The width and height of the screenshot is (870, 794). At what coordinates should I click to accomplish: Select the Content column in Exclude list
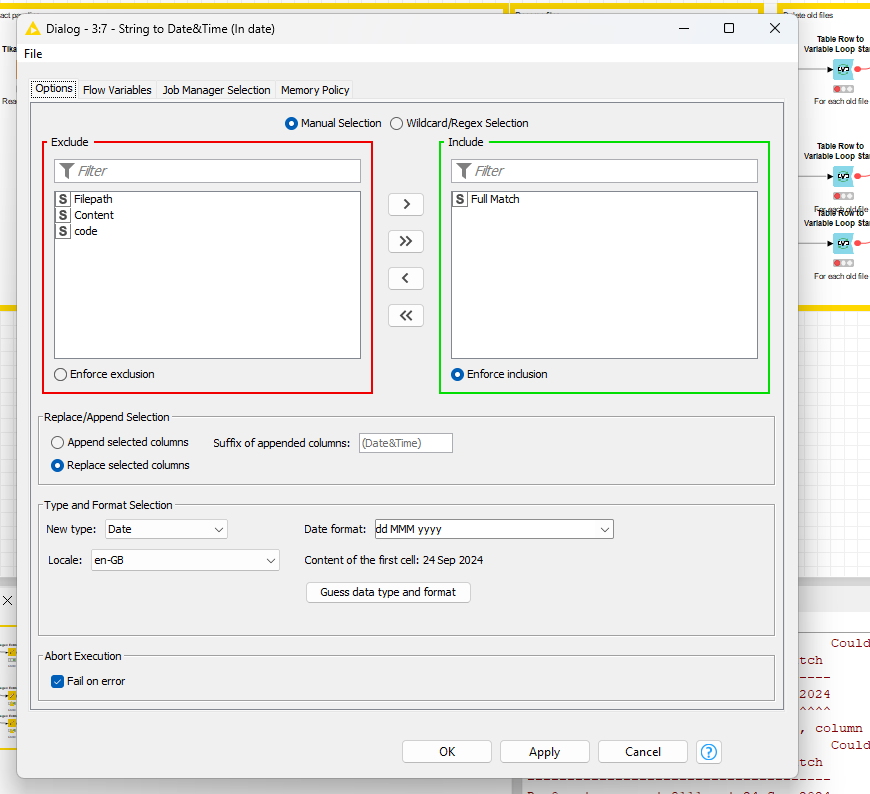coord(93,215)
